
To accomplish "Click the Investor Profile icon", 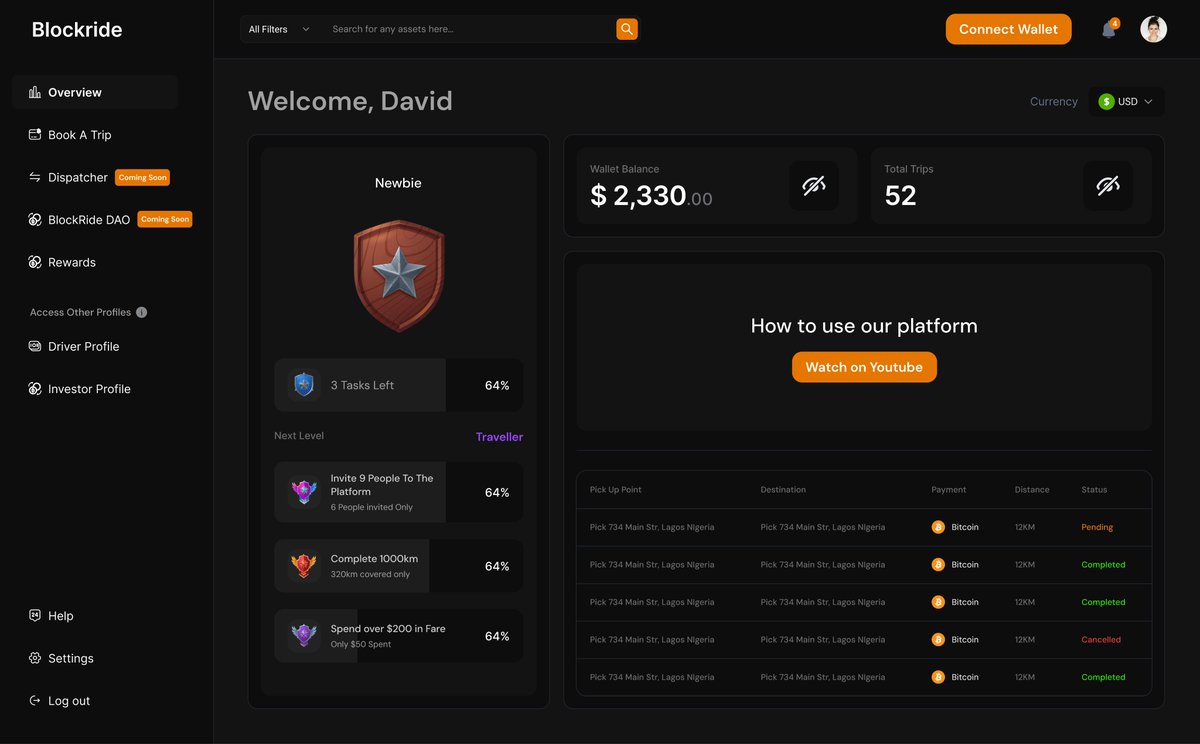I will [35, 388].
